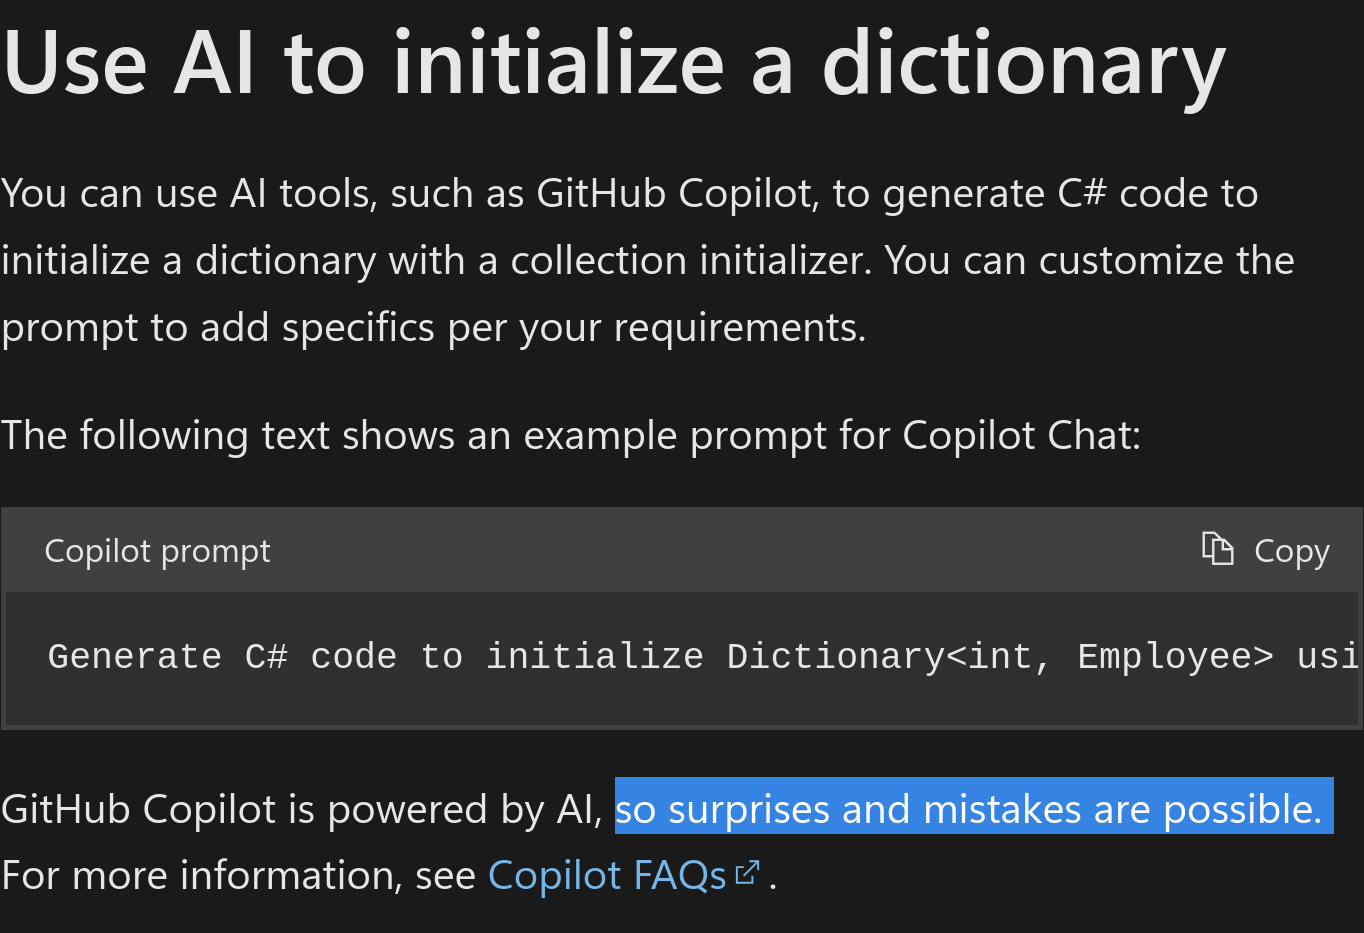Click 'prompt to add specifics' paragraph line
Viewport: 1364px width, 933px height.
click(218, 327)
